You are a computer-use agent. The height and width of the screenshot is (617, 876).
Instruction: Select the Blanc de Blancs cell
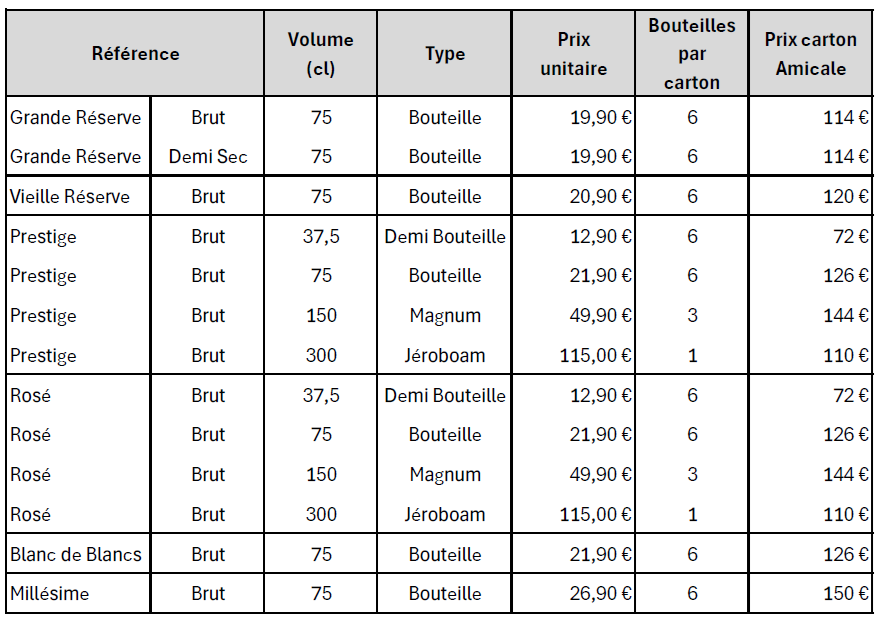78,554
